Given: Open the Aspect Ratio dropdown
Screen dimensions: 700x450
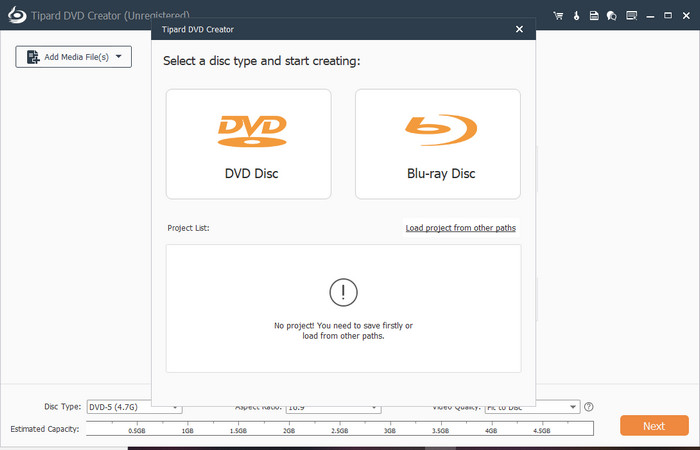Looking at the screenshot, I should click(333, 408).
